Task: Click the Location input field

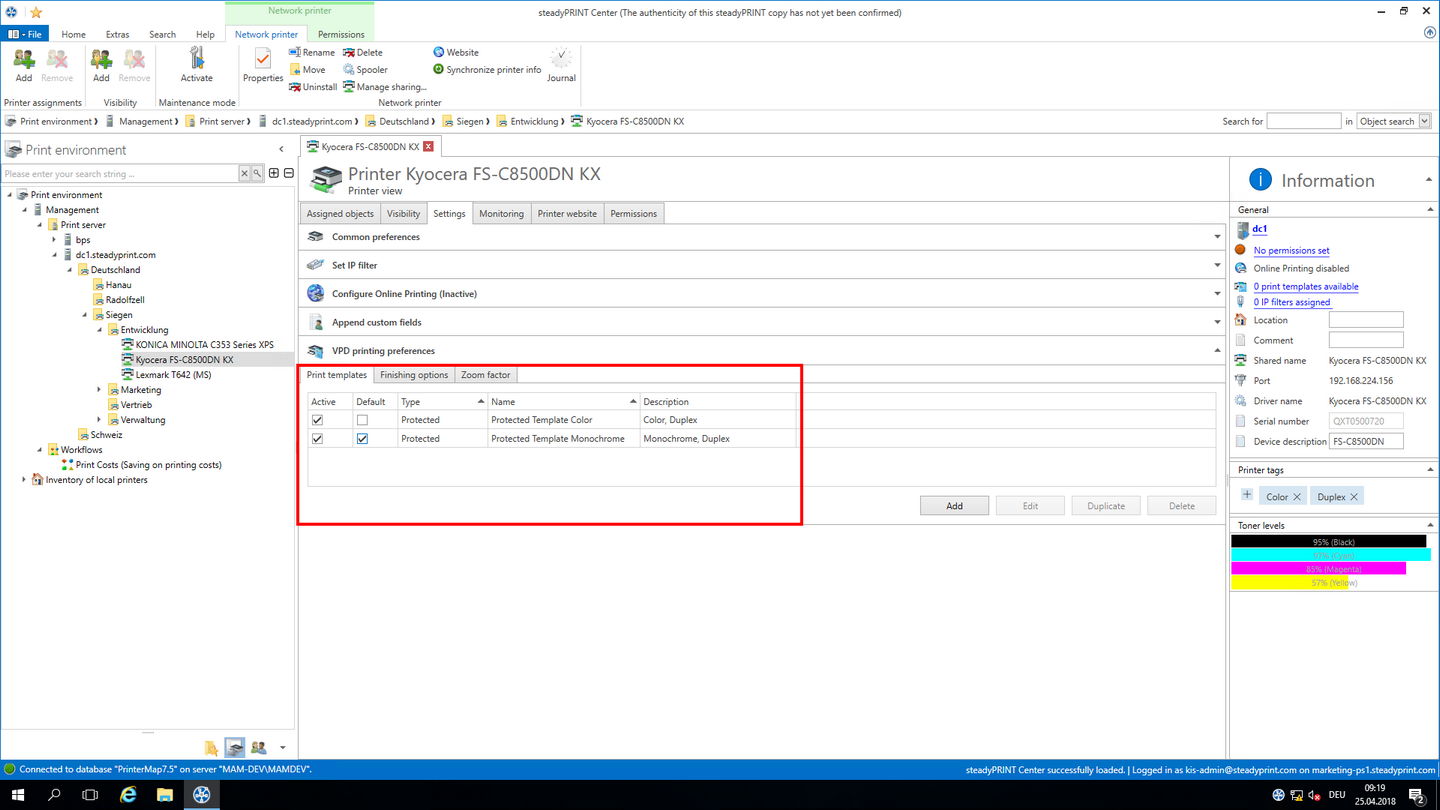Action: point(1366,320)
